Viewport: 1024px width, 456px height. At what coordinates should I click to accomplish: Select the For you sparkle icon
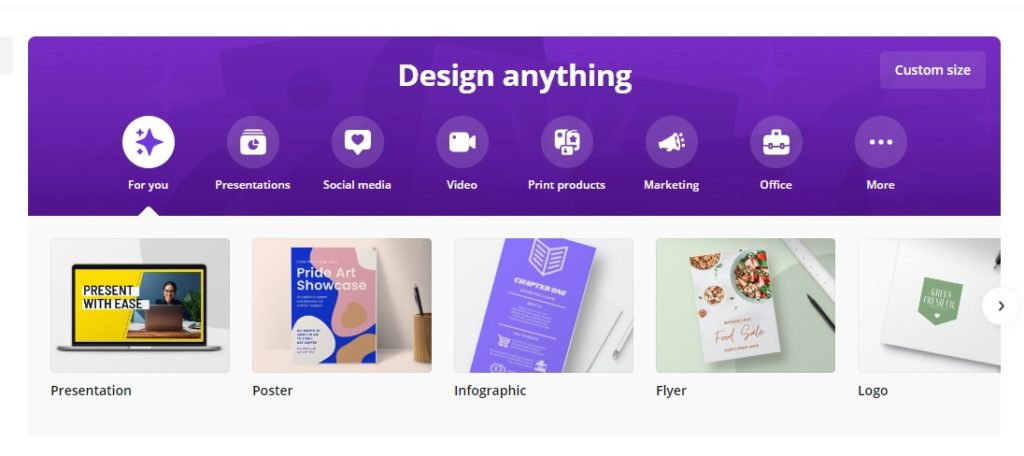click(x=148, y=142)
